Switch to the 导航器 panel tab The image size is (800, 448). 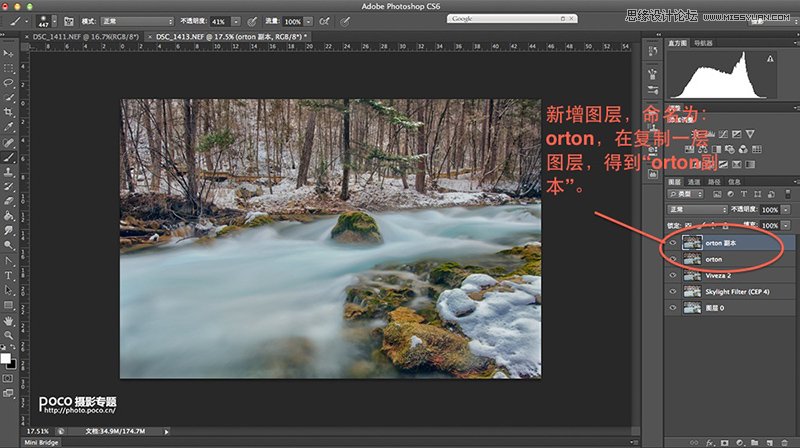[x=704, y=43]
